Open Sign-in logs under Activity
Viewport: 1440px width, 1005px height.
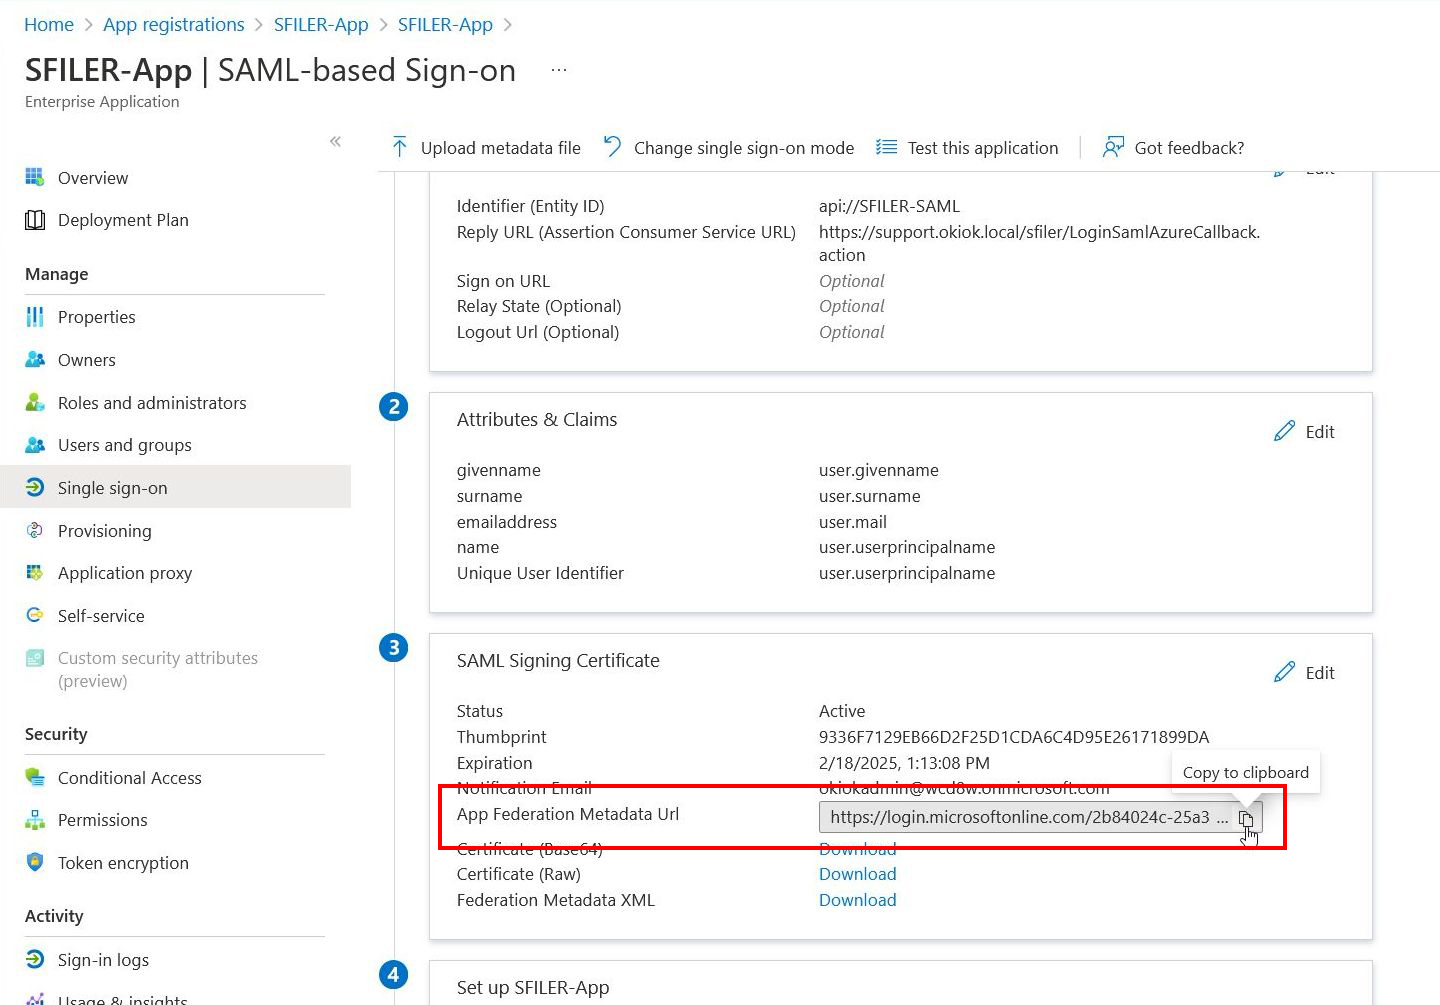103,960
